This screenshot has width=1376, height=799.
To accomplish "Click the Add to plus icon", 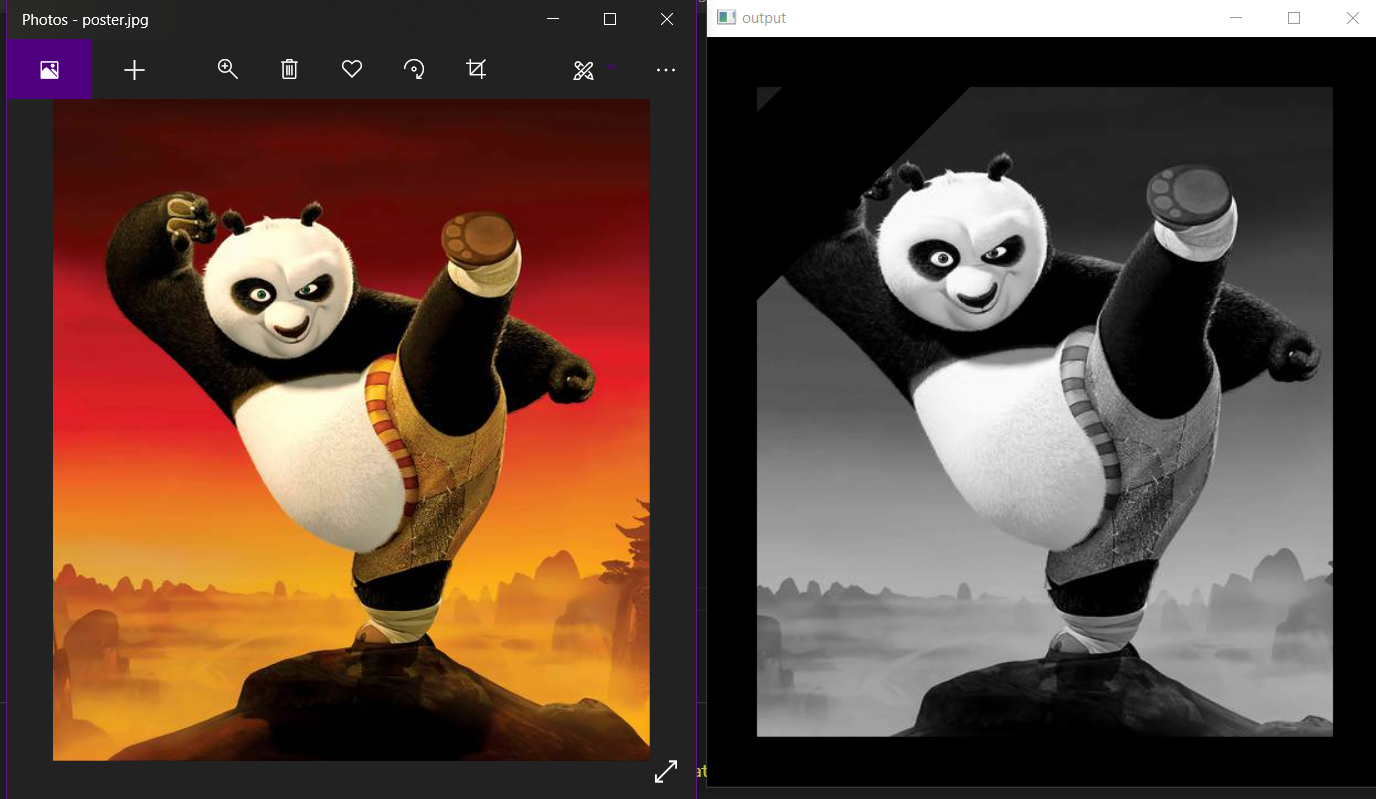I will [x=134, y=69].
